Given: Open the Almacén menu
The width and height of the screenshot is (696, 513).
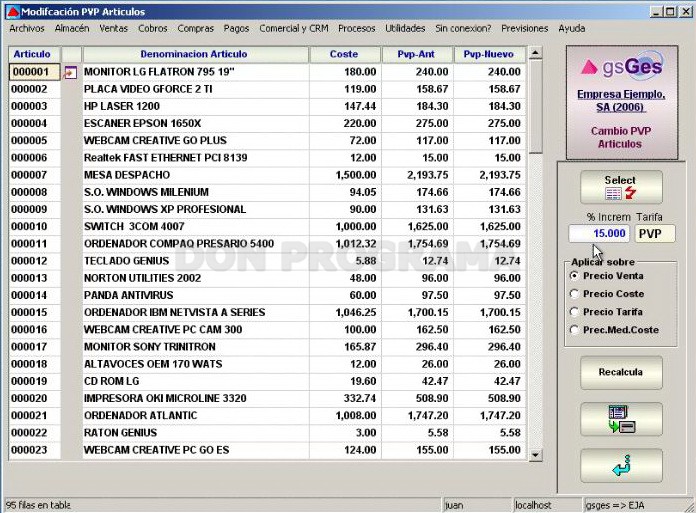Looking at the screenshot, I should tap(72, 28).
